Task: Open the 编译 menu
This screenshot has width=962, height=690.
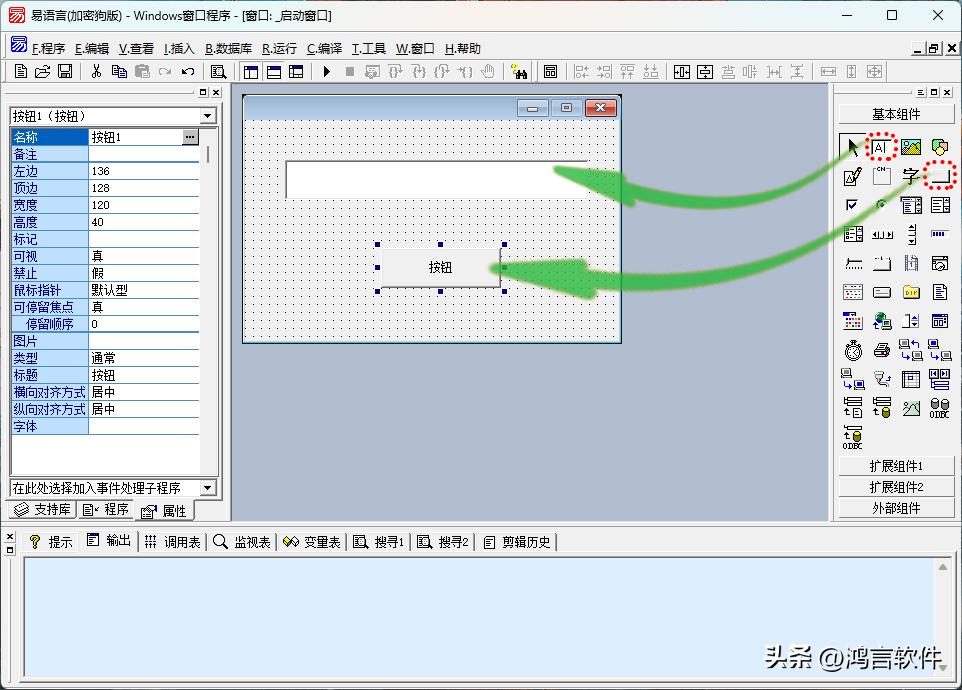Action: [325, 48]
